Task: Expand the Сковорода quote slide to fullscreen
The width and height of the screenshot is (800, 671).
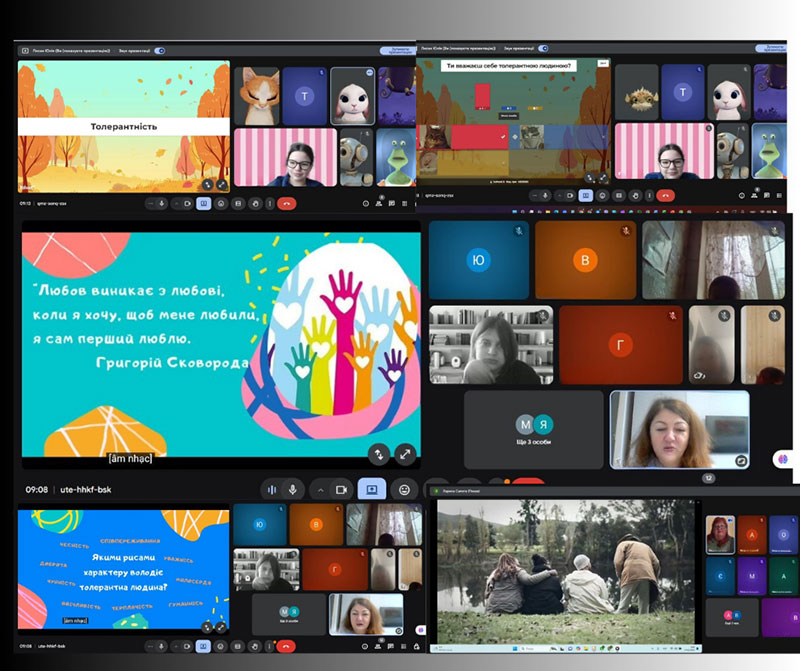Action: click(x=404, y=454)
